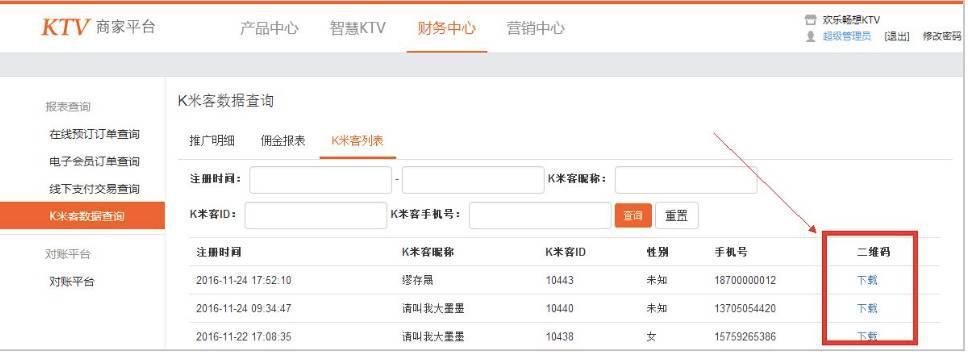The height and width of the screenshot is (360, 968).
Task: Click the 修改密码 link
Action: point(941,36)
